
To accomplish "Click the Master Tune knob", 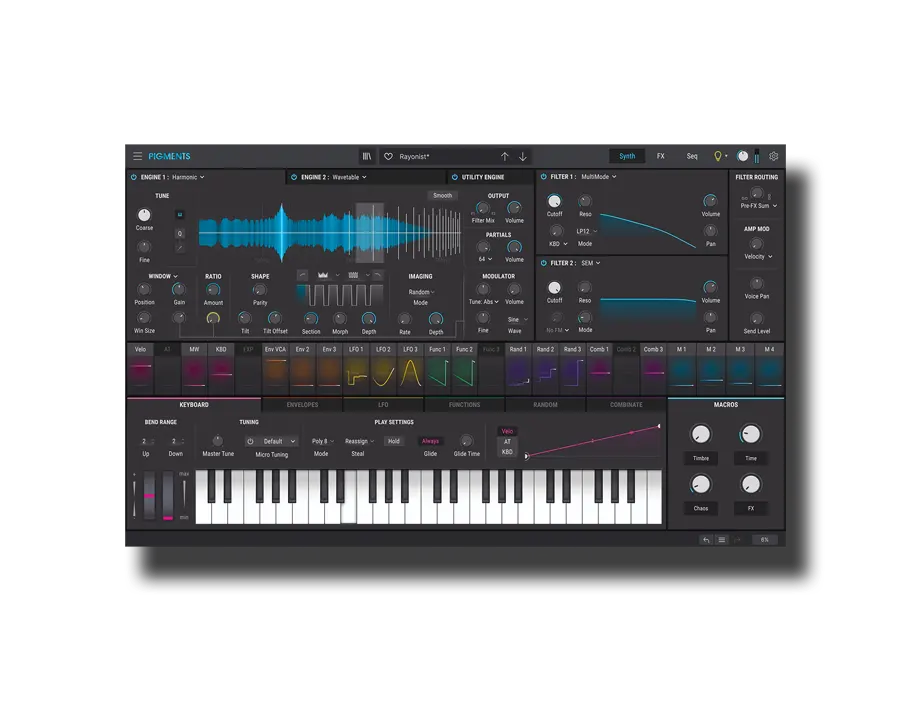I will pos(218,441).
